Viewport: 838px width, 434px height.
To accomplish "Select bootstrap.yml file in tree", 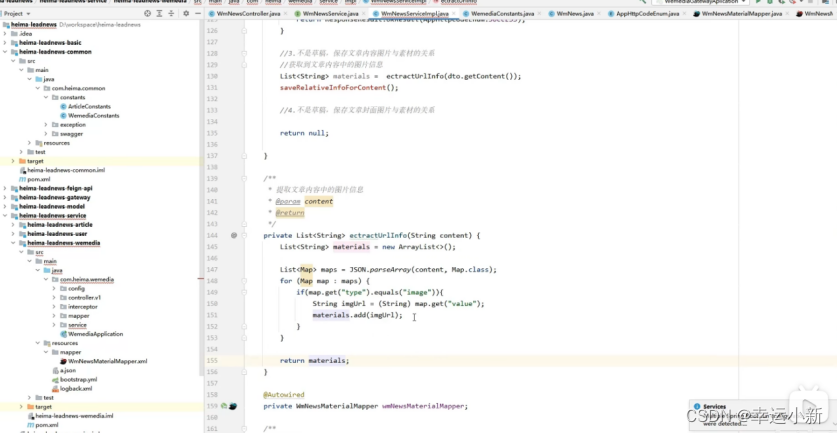I will [x=79, y=379].
